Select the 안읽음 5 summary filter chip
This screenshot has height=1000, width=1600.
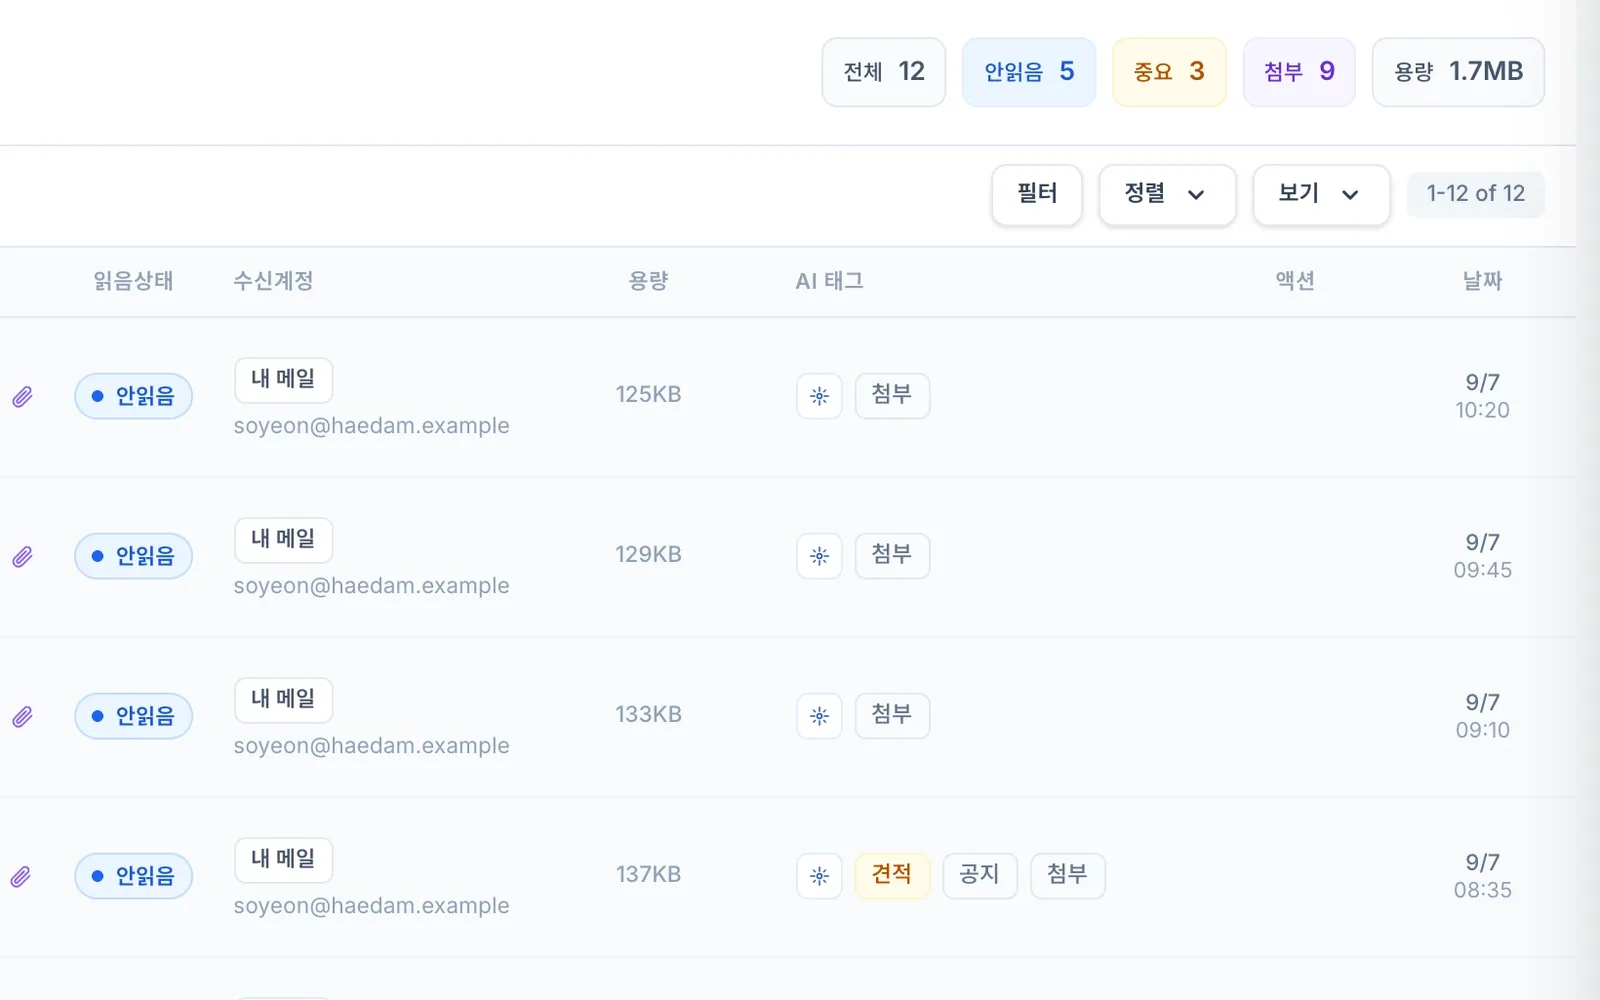(1029, 72)
